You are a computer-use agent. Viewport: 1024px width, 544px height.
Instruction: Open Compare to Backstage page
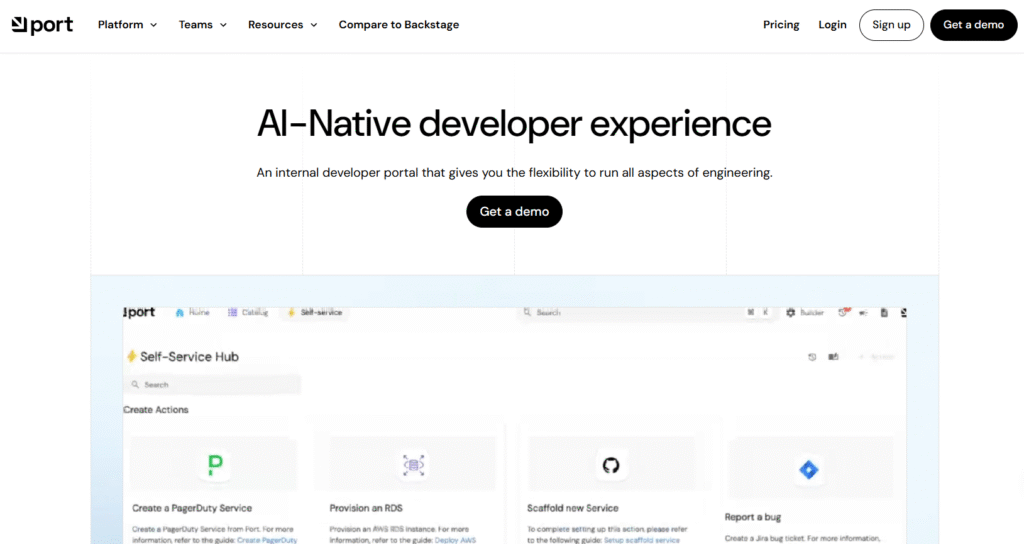[x=398, y=25]
